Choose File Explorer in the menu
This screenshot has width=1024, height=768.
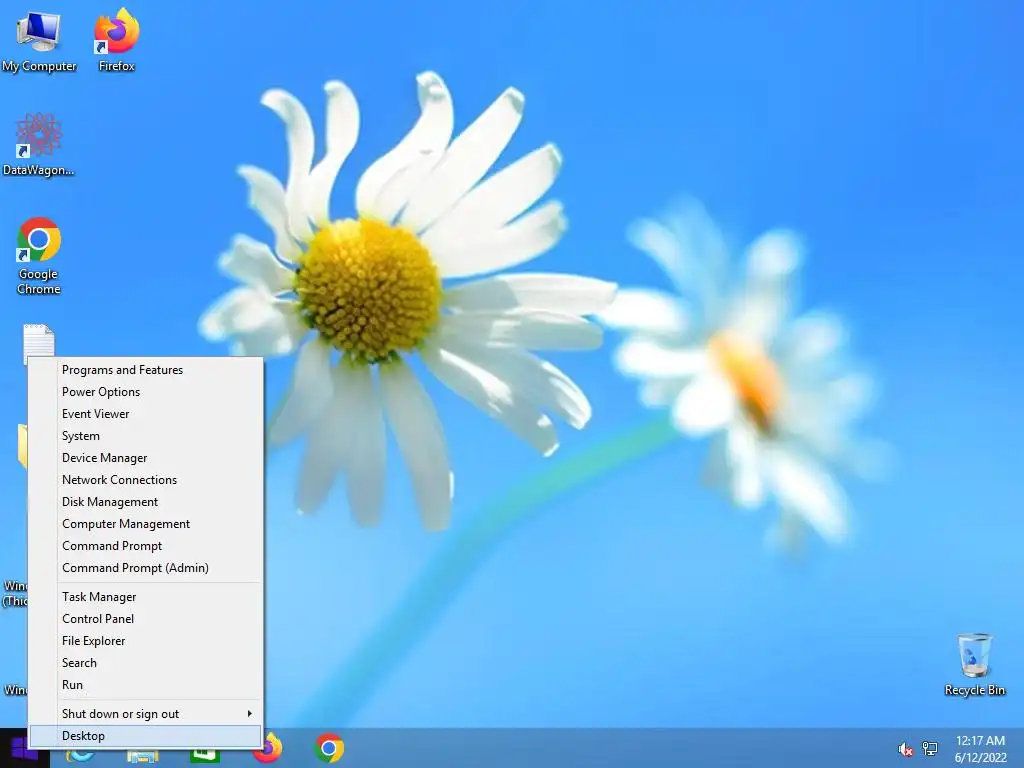point(146,641)
